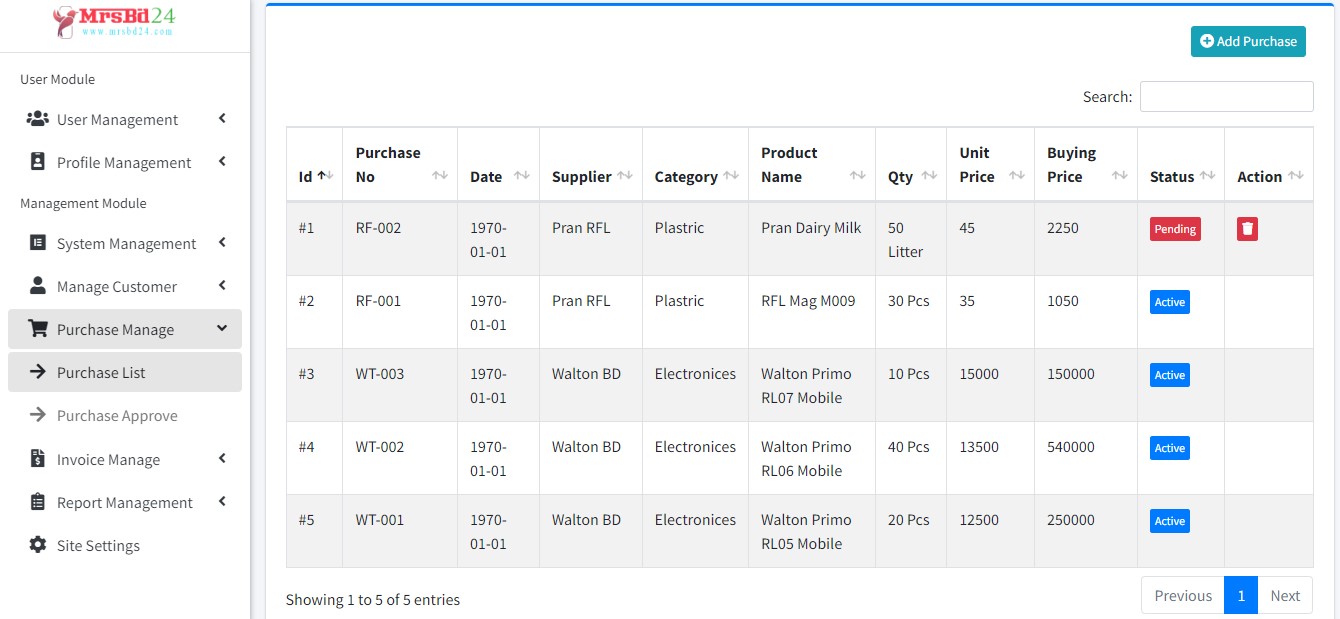
Task: Open Purchase Manage via the shopping cart icon
Action: pos(36,328)
